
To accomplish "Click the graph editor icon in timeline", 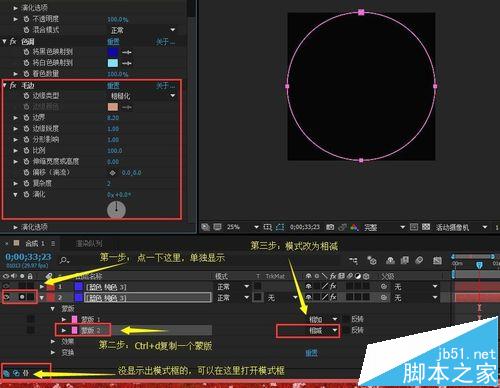I will (x=437, y=260).
